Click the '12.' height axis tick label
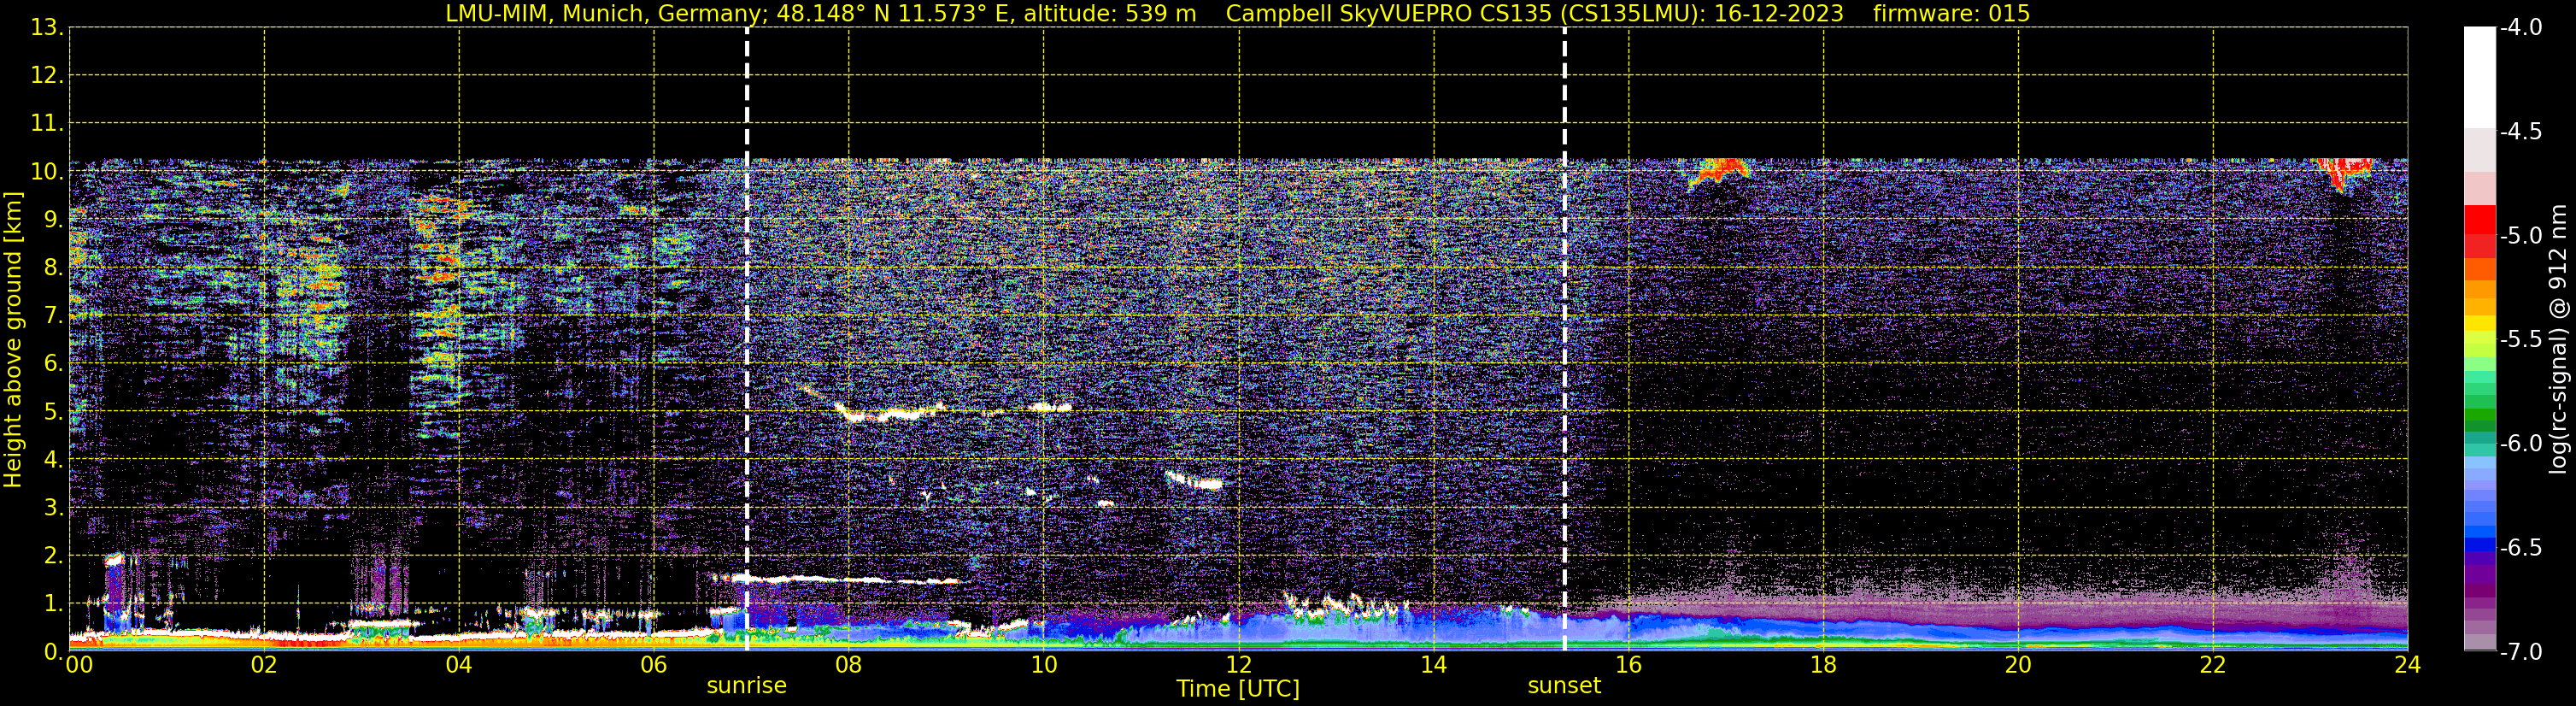 pos(47,76)
